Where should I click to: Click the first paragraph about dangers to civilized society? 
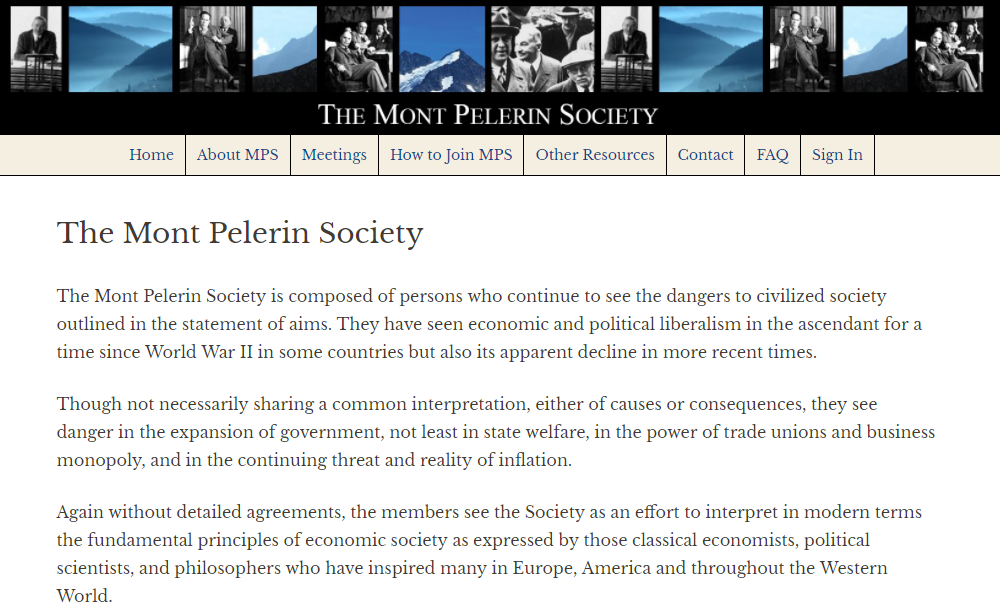[489, 324]
